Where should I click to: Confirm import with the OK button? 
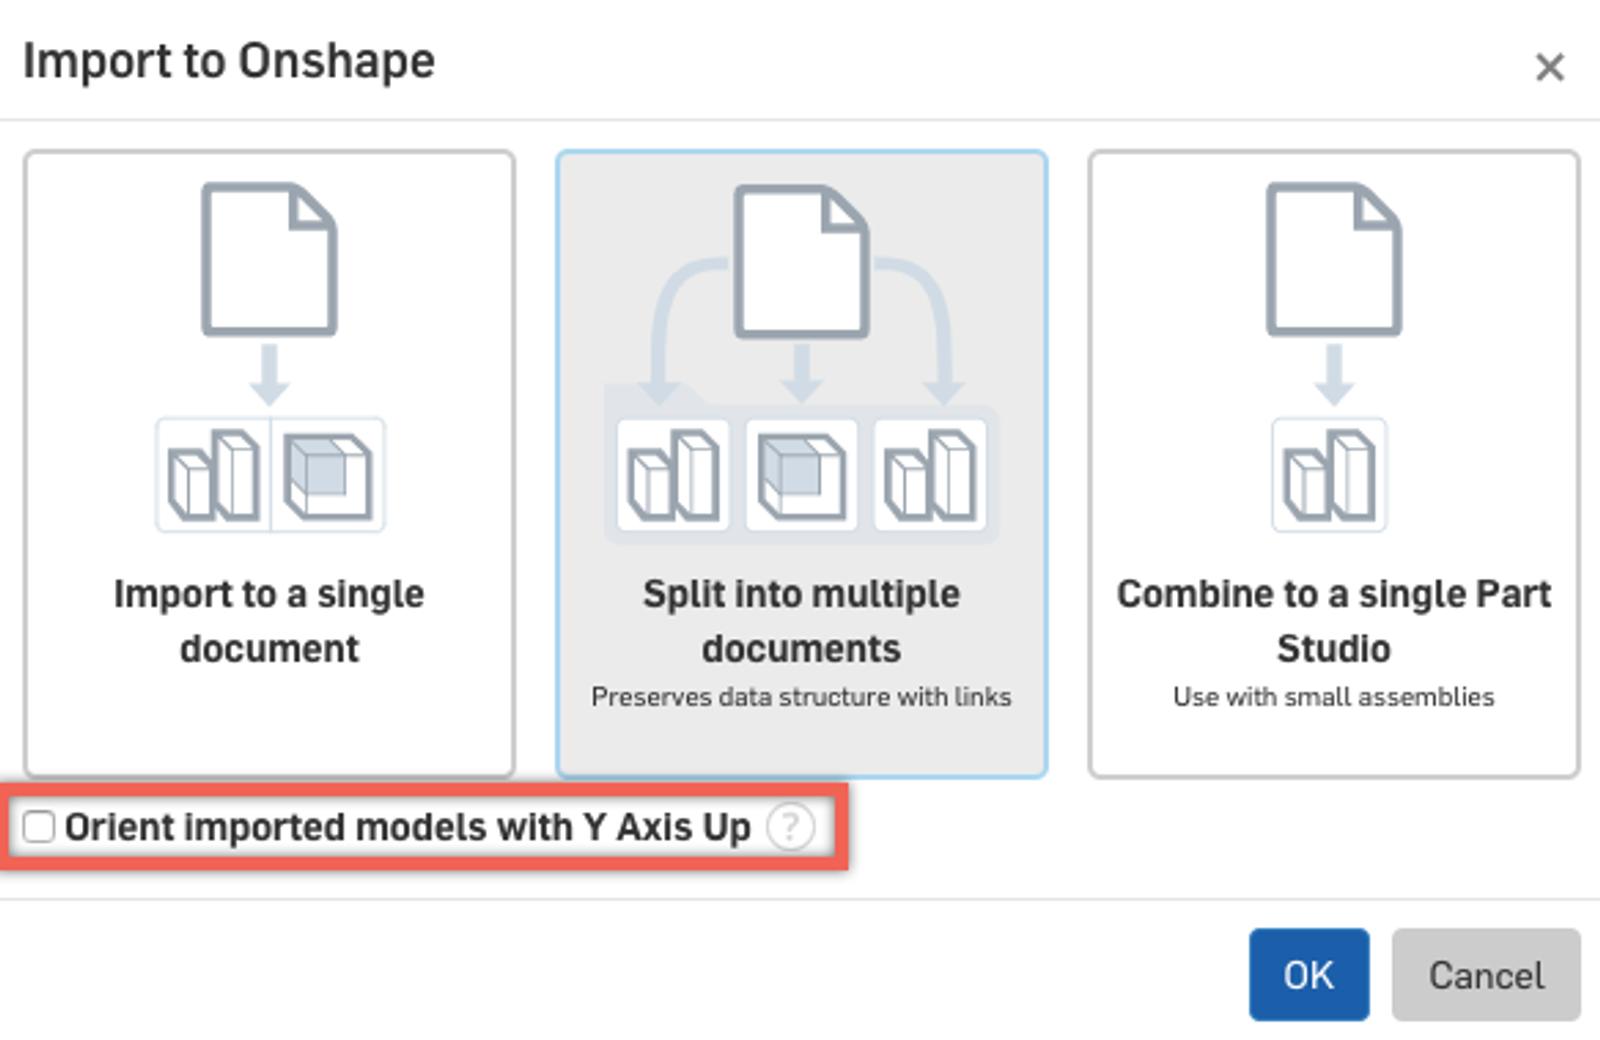click(x=1308, y=974)
